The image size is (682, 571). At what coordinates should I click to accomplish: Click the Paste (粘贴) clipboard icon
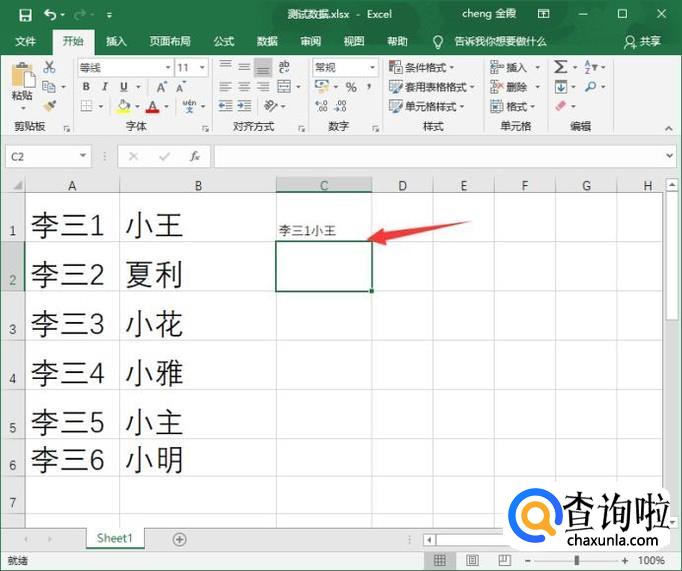click(x=21, y=82)
